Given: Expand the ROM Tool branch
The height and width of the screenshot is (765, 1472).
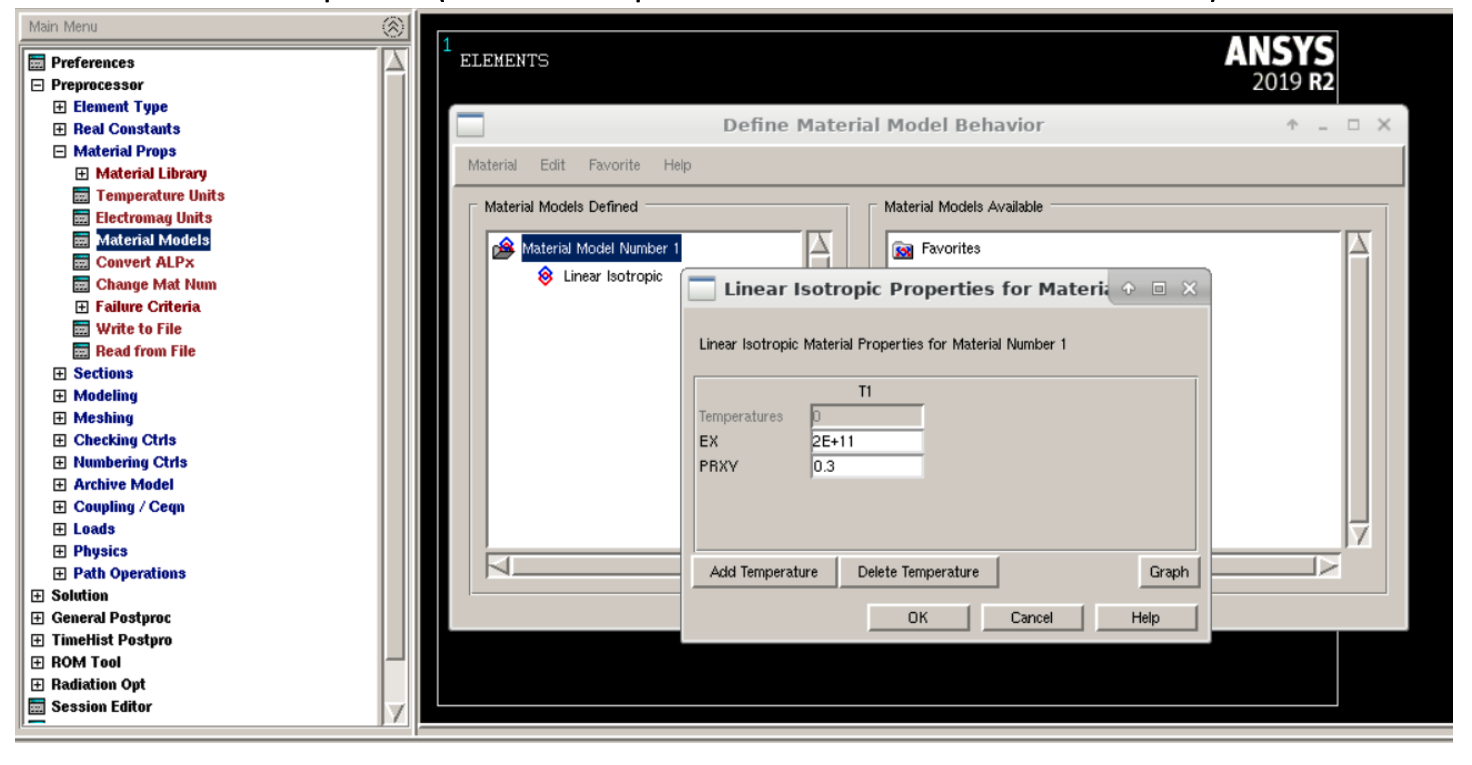Looking at the screenshot, I should tap(38, 662).
